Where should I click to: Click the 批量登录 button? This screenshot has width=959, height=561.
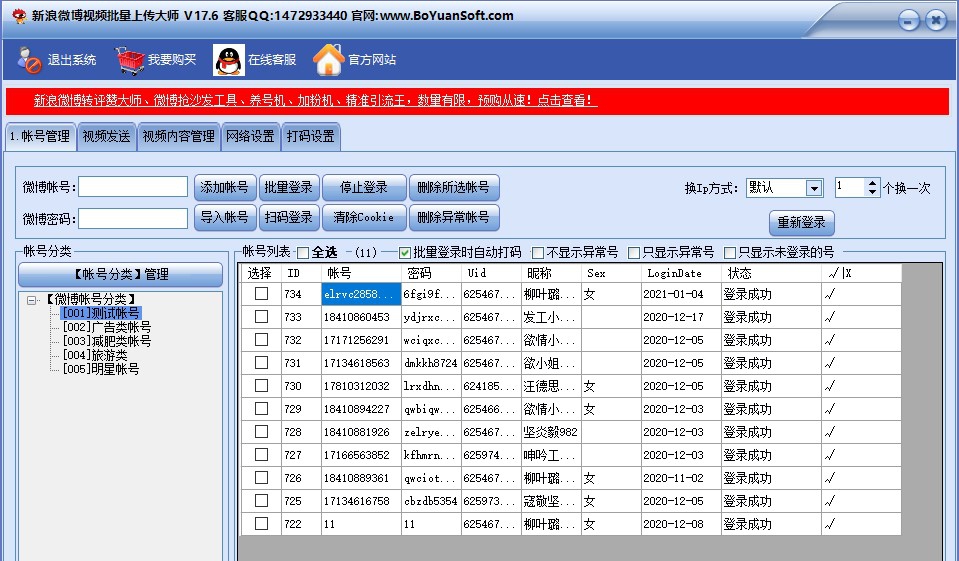[289, 188]
